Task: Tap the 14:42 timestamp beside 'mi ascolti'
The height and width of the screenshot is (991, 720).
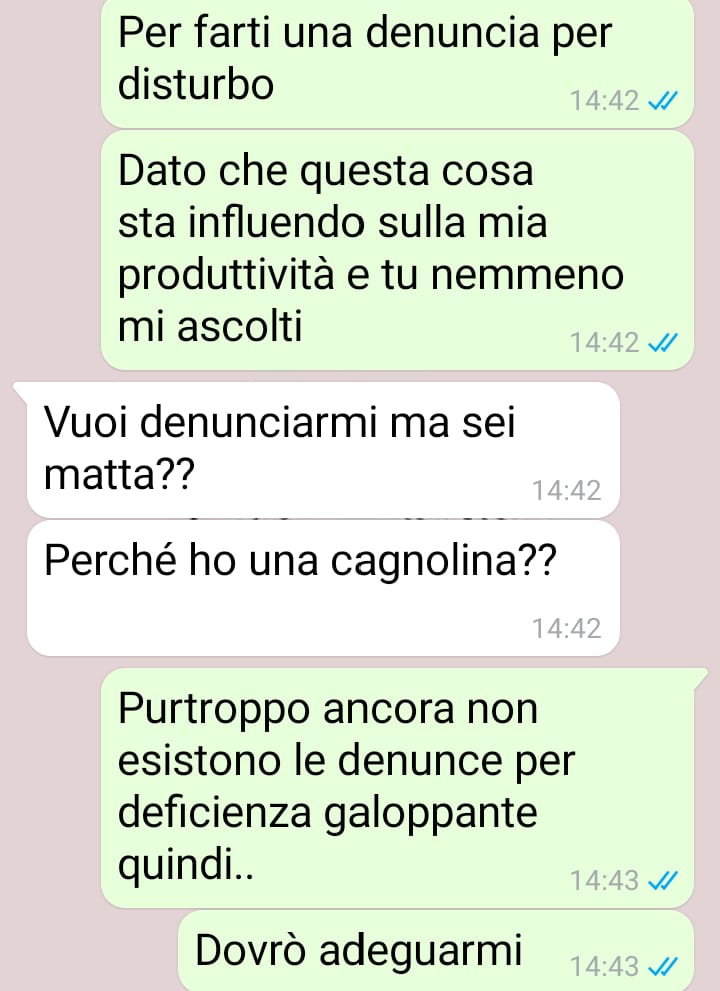Action: (x=605, y=343)
